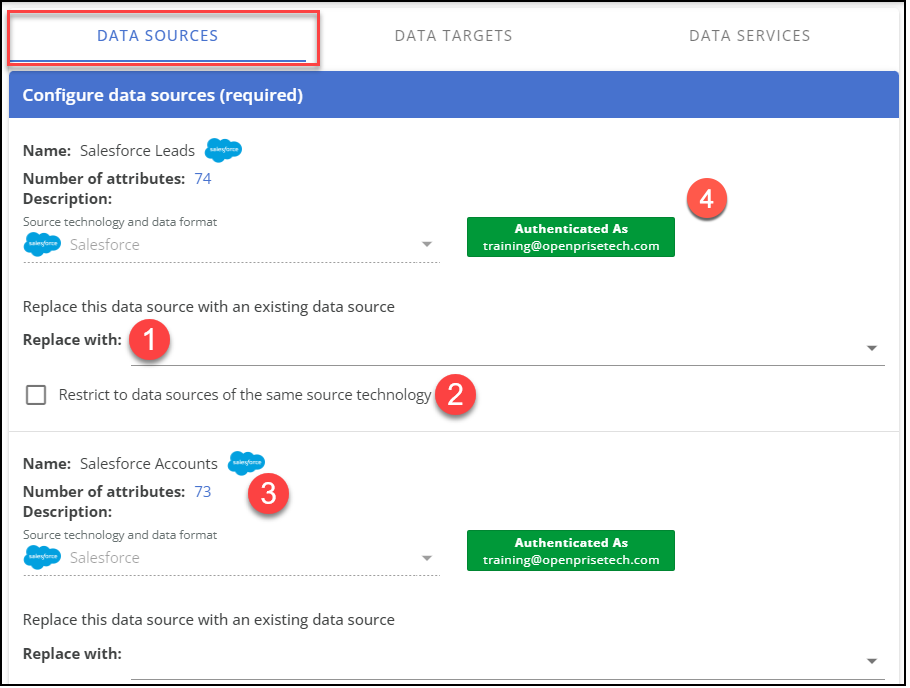Screen dimensions: 910x688
Task: Switch to the Data Sources tab
Action: point(157,36)
